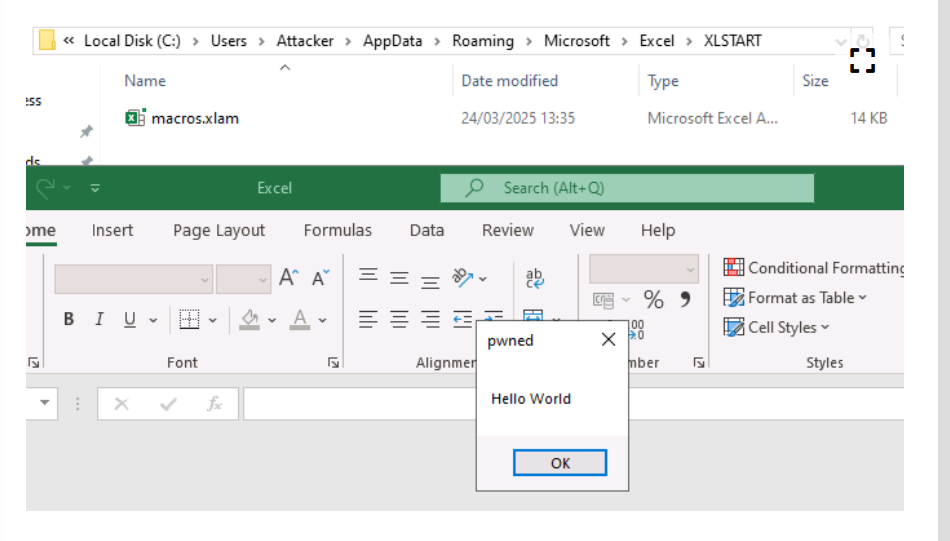Jump to Local Disk (C:) breadcrumb
Viewport: 950px width, 541px height.
pyautogui.click(x=132, y=41)
